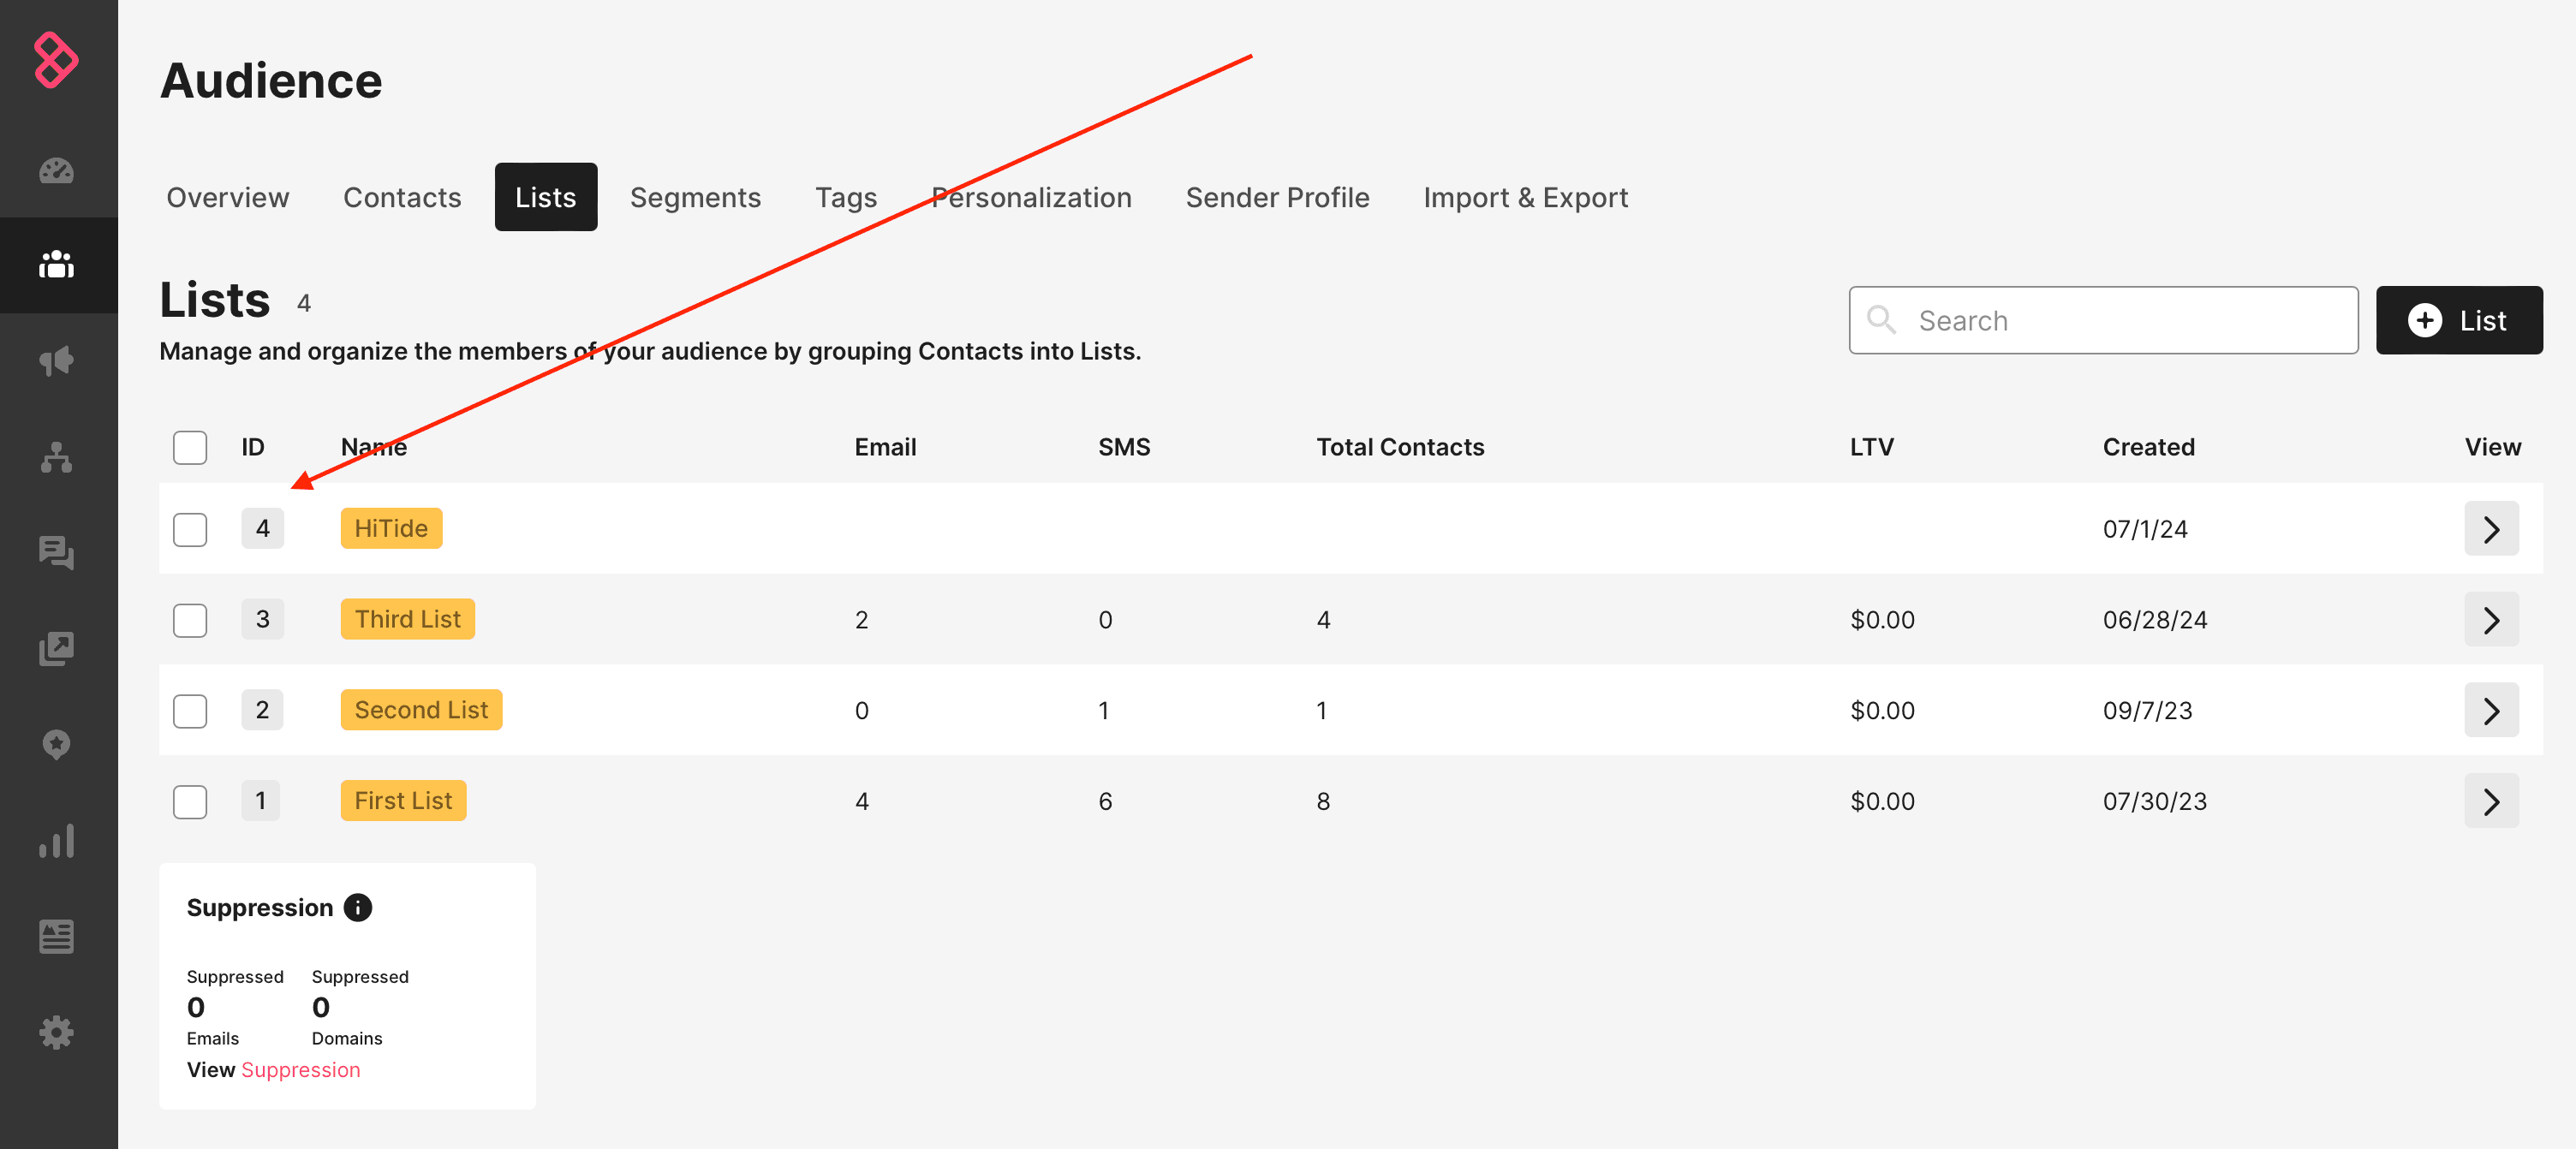Screen dimensions: 2576x1149
Task: Switch to the Contacts tab
Action: coord(402,197)
